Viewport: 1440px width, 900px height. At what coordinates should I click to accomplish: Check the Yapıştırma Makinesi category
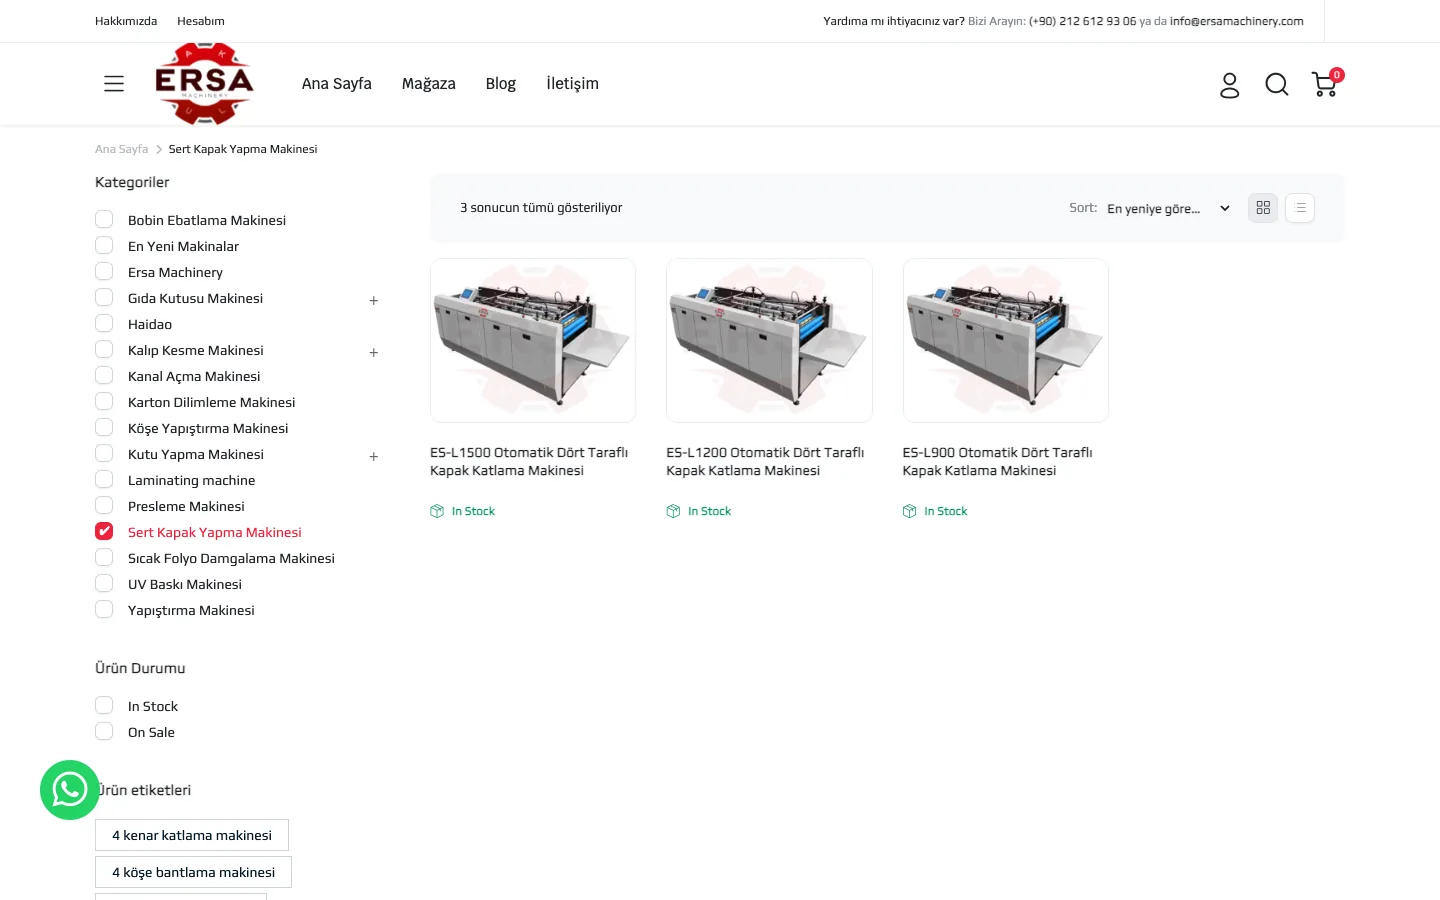pyautogui.click(x=104, y=609)
